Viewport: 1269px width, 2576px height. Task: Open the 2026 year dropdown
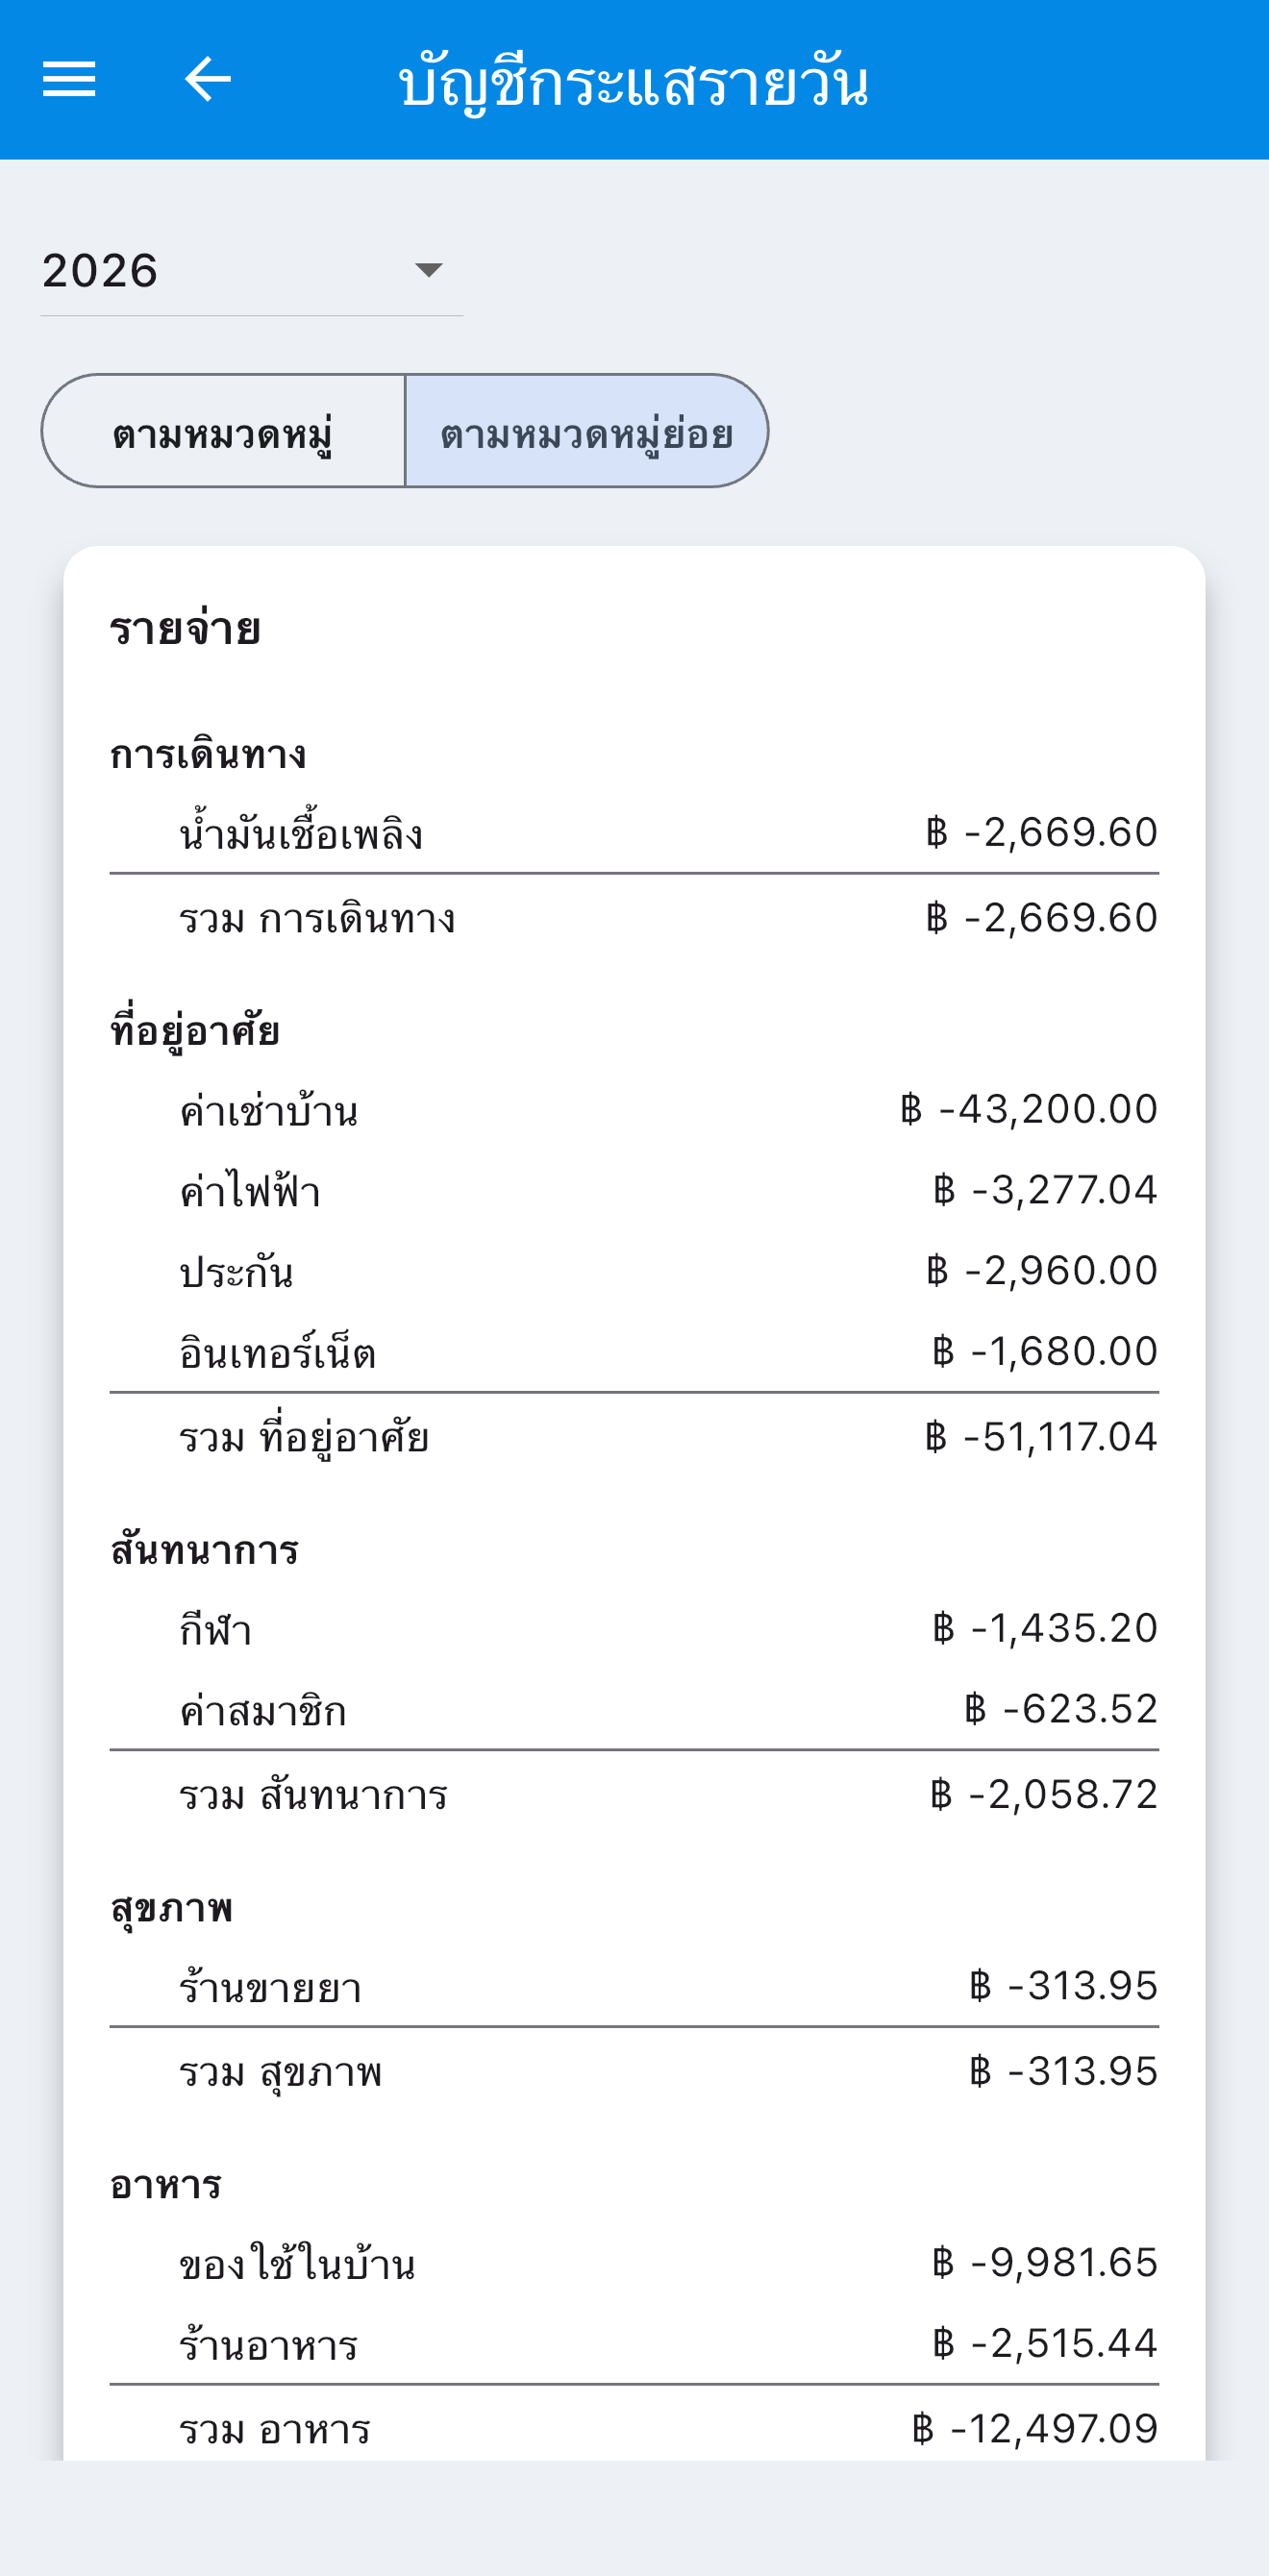pyautogui.click(x=251, y=270)
